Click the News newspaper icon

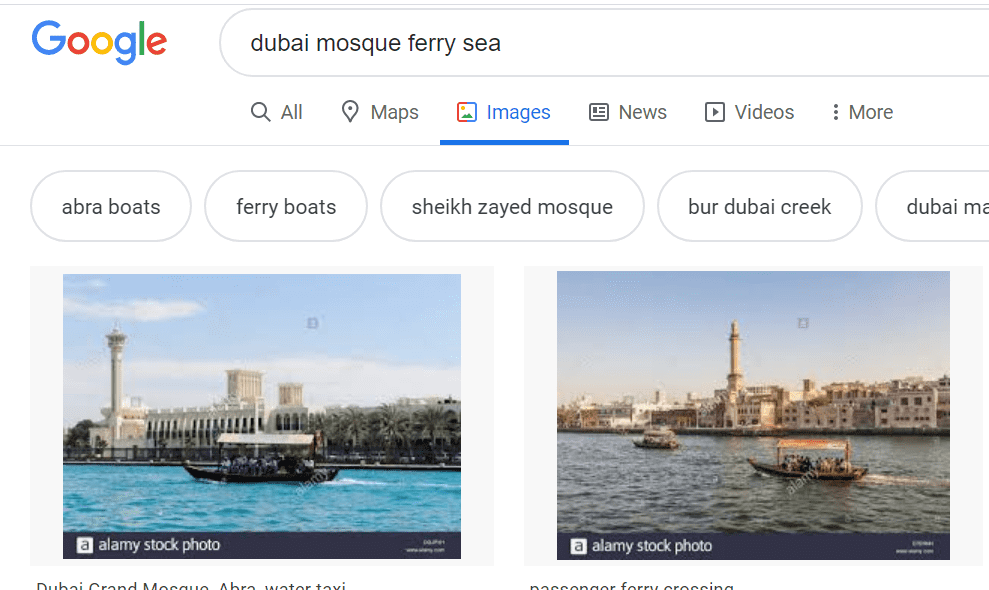(599, 112)
